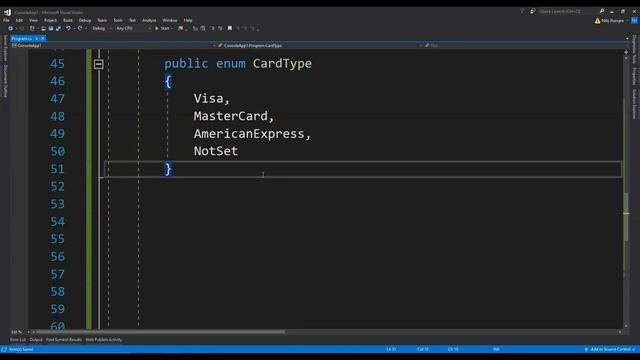Open the Output tab
This screenshot has width=640, height=360.
(x=36, y=340)
